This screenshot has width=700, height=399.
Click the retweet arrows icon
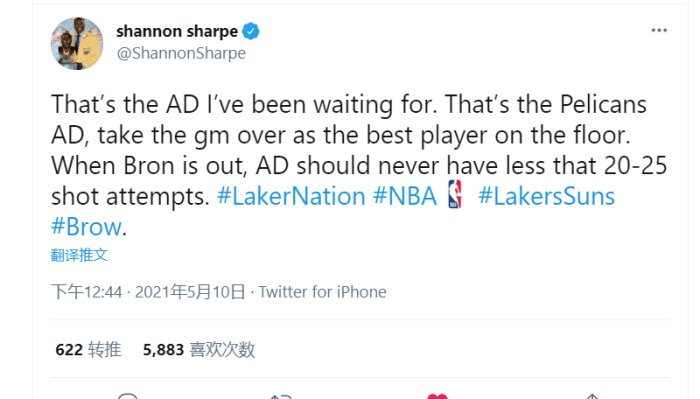coord(281,396)
